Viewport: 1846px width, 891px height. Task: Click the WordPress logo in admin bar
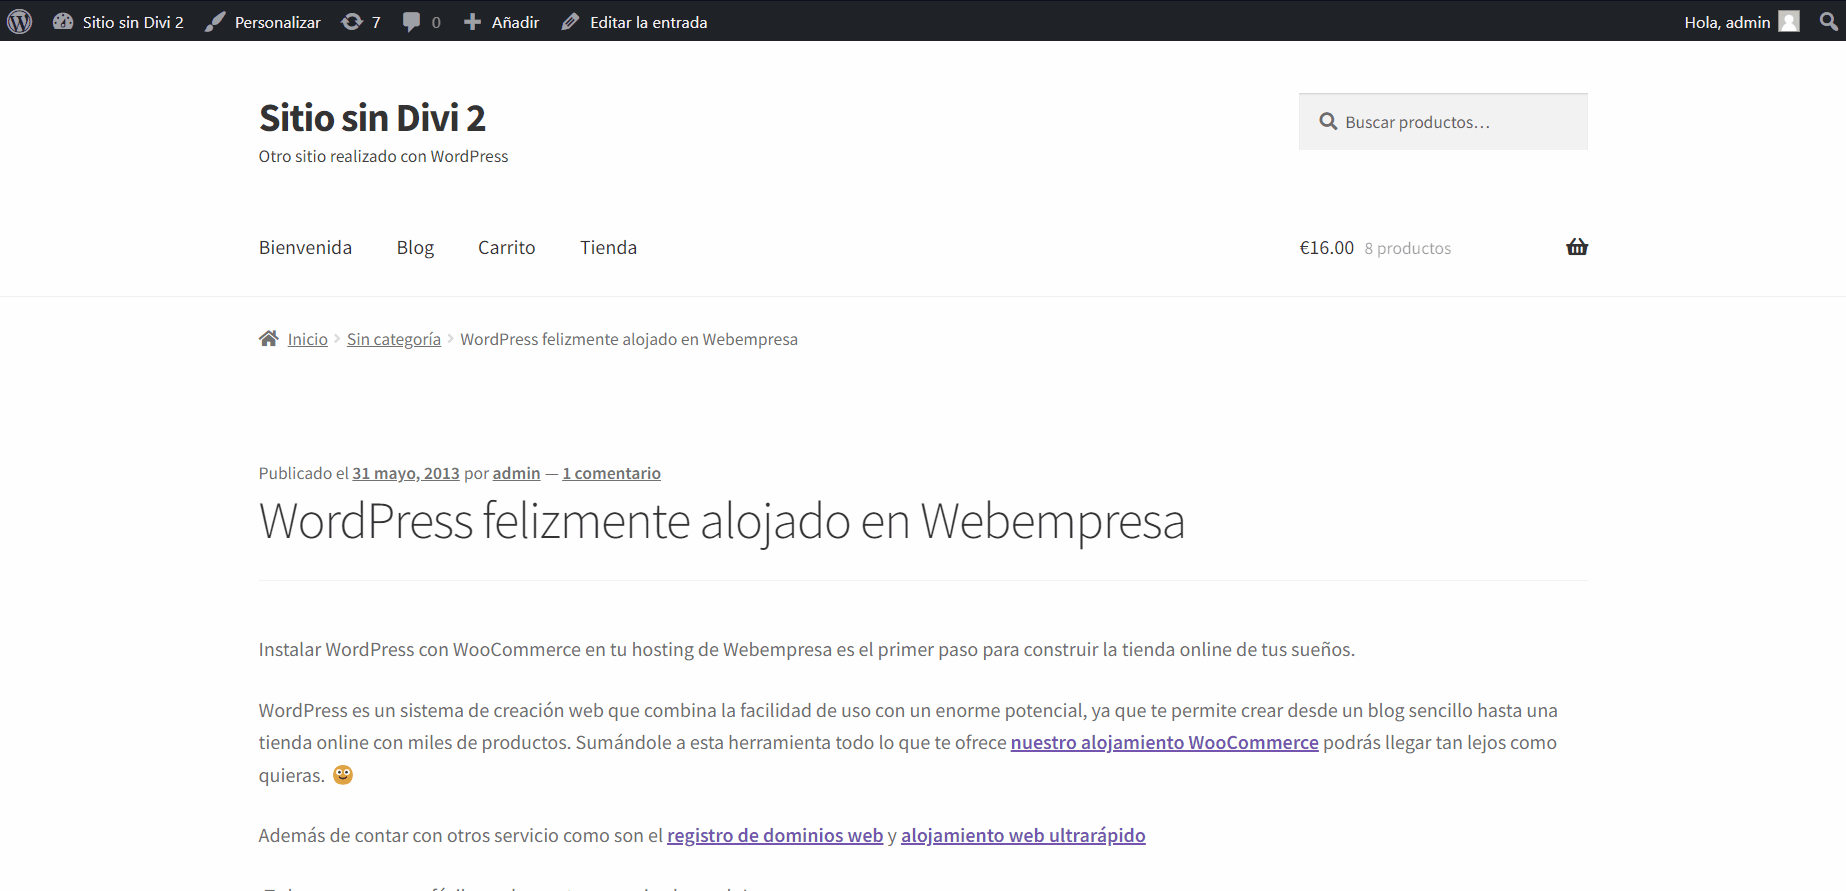(20, 21)
